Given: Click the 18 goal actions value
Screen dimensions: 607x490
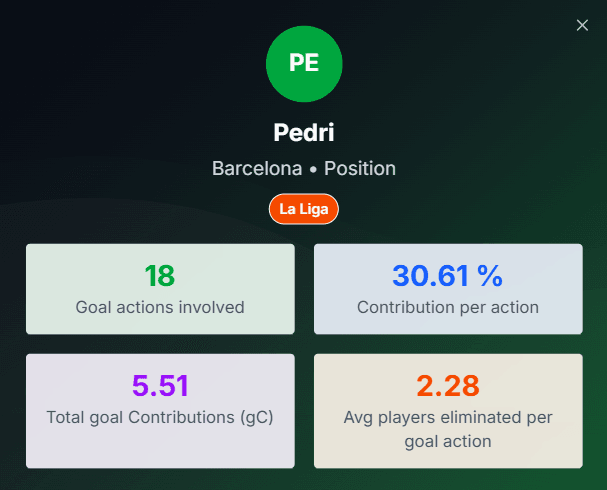Looking at the screenshot, I should click(x=160, y=276).
